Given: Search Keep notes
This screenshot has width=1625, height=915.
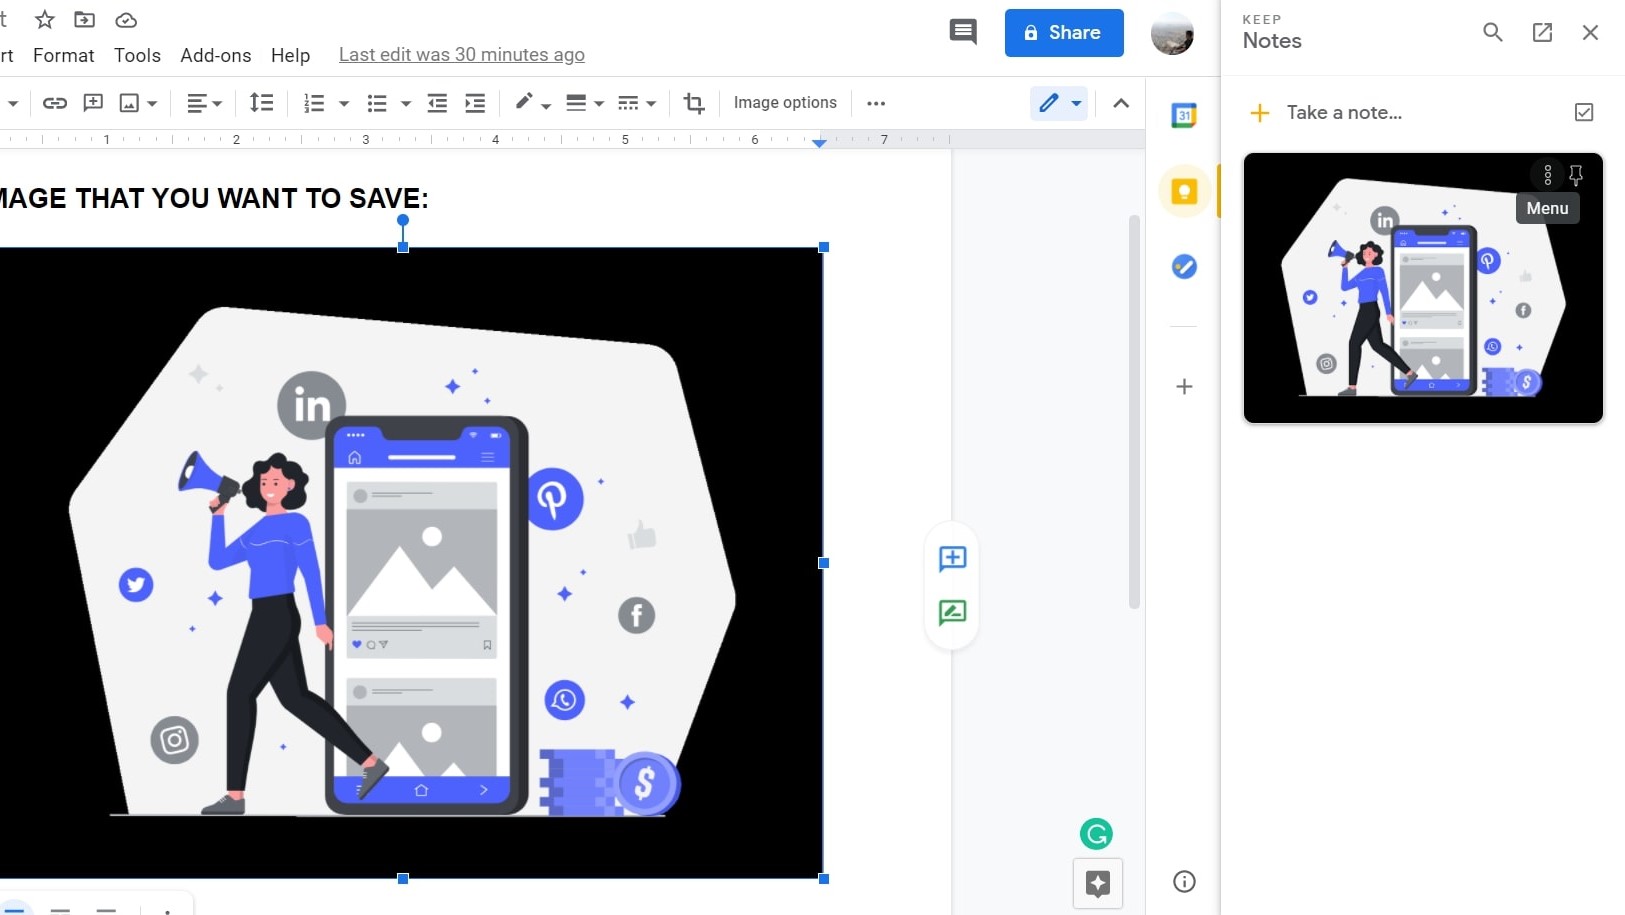Looking at the screenshot, I should (x=1493, y=32).
